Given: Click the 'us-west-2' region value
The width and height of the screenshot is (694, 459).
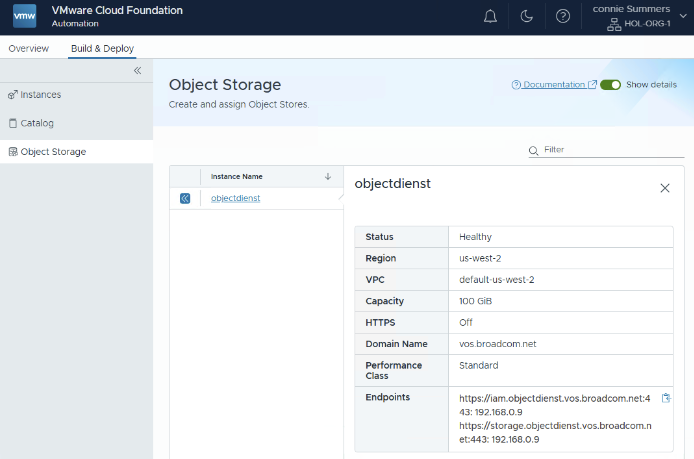Looking at the screenshot, I should pyautogui.click(x=480, y=258).
